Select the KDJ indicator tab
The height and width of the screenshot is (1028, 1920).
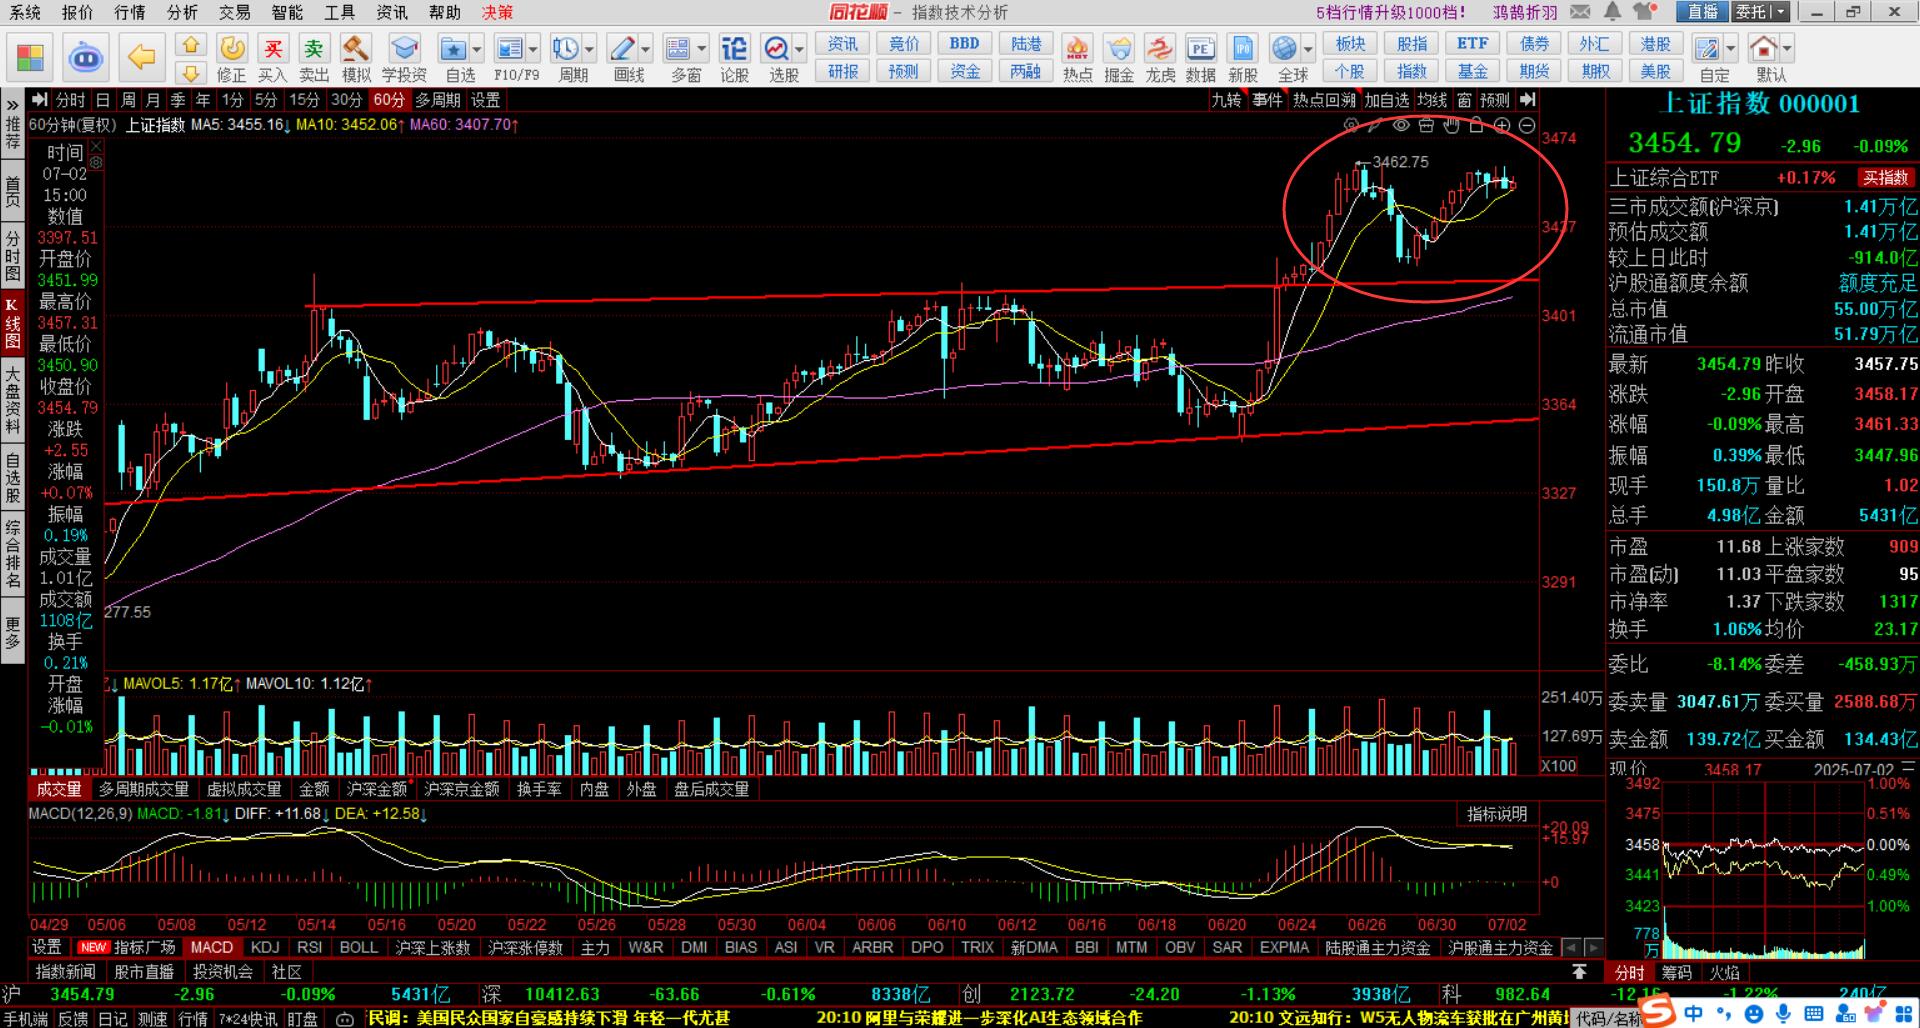pos(265,947)
